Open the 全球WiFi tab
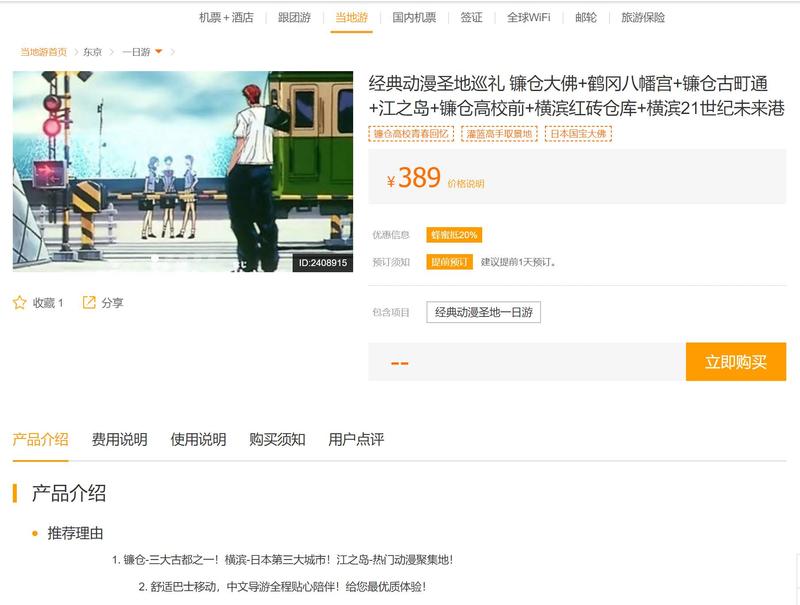The height and width of the screenshot is (605, 800). pyautogui.click(x=529, y=17)
